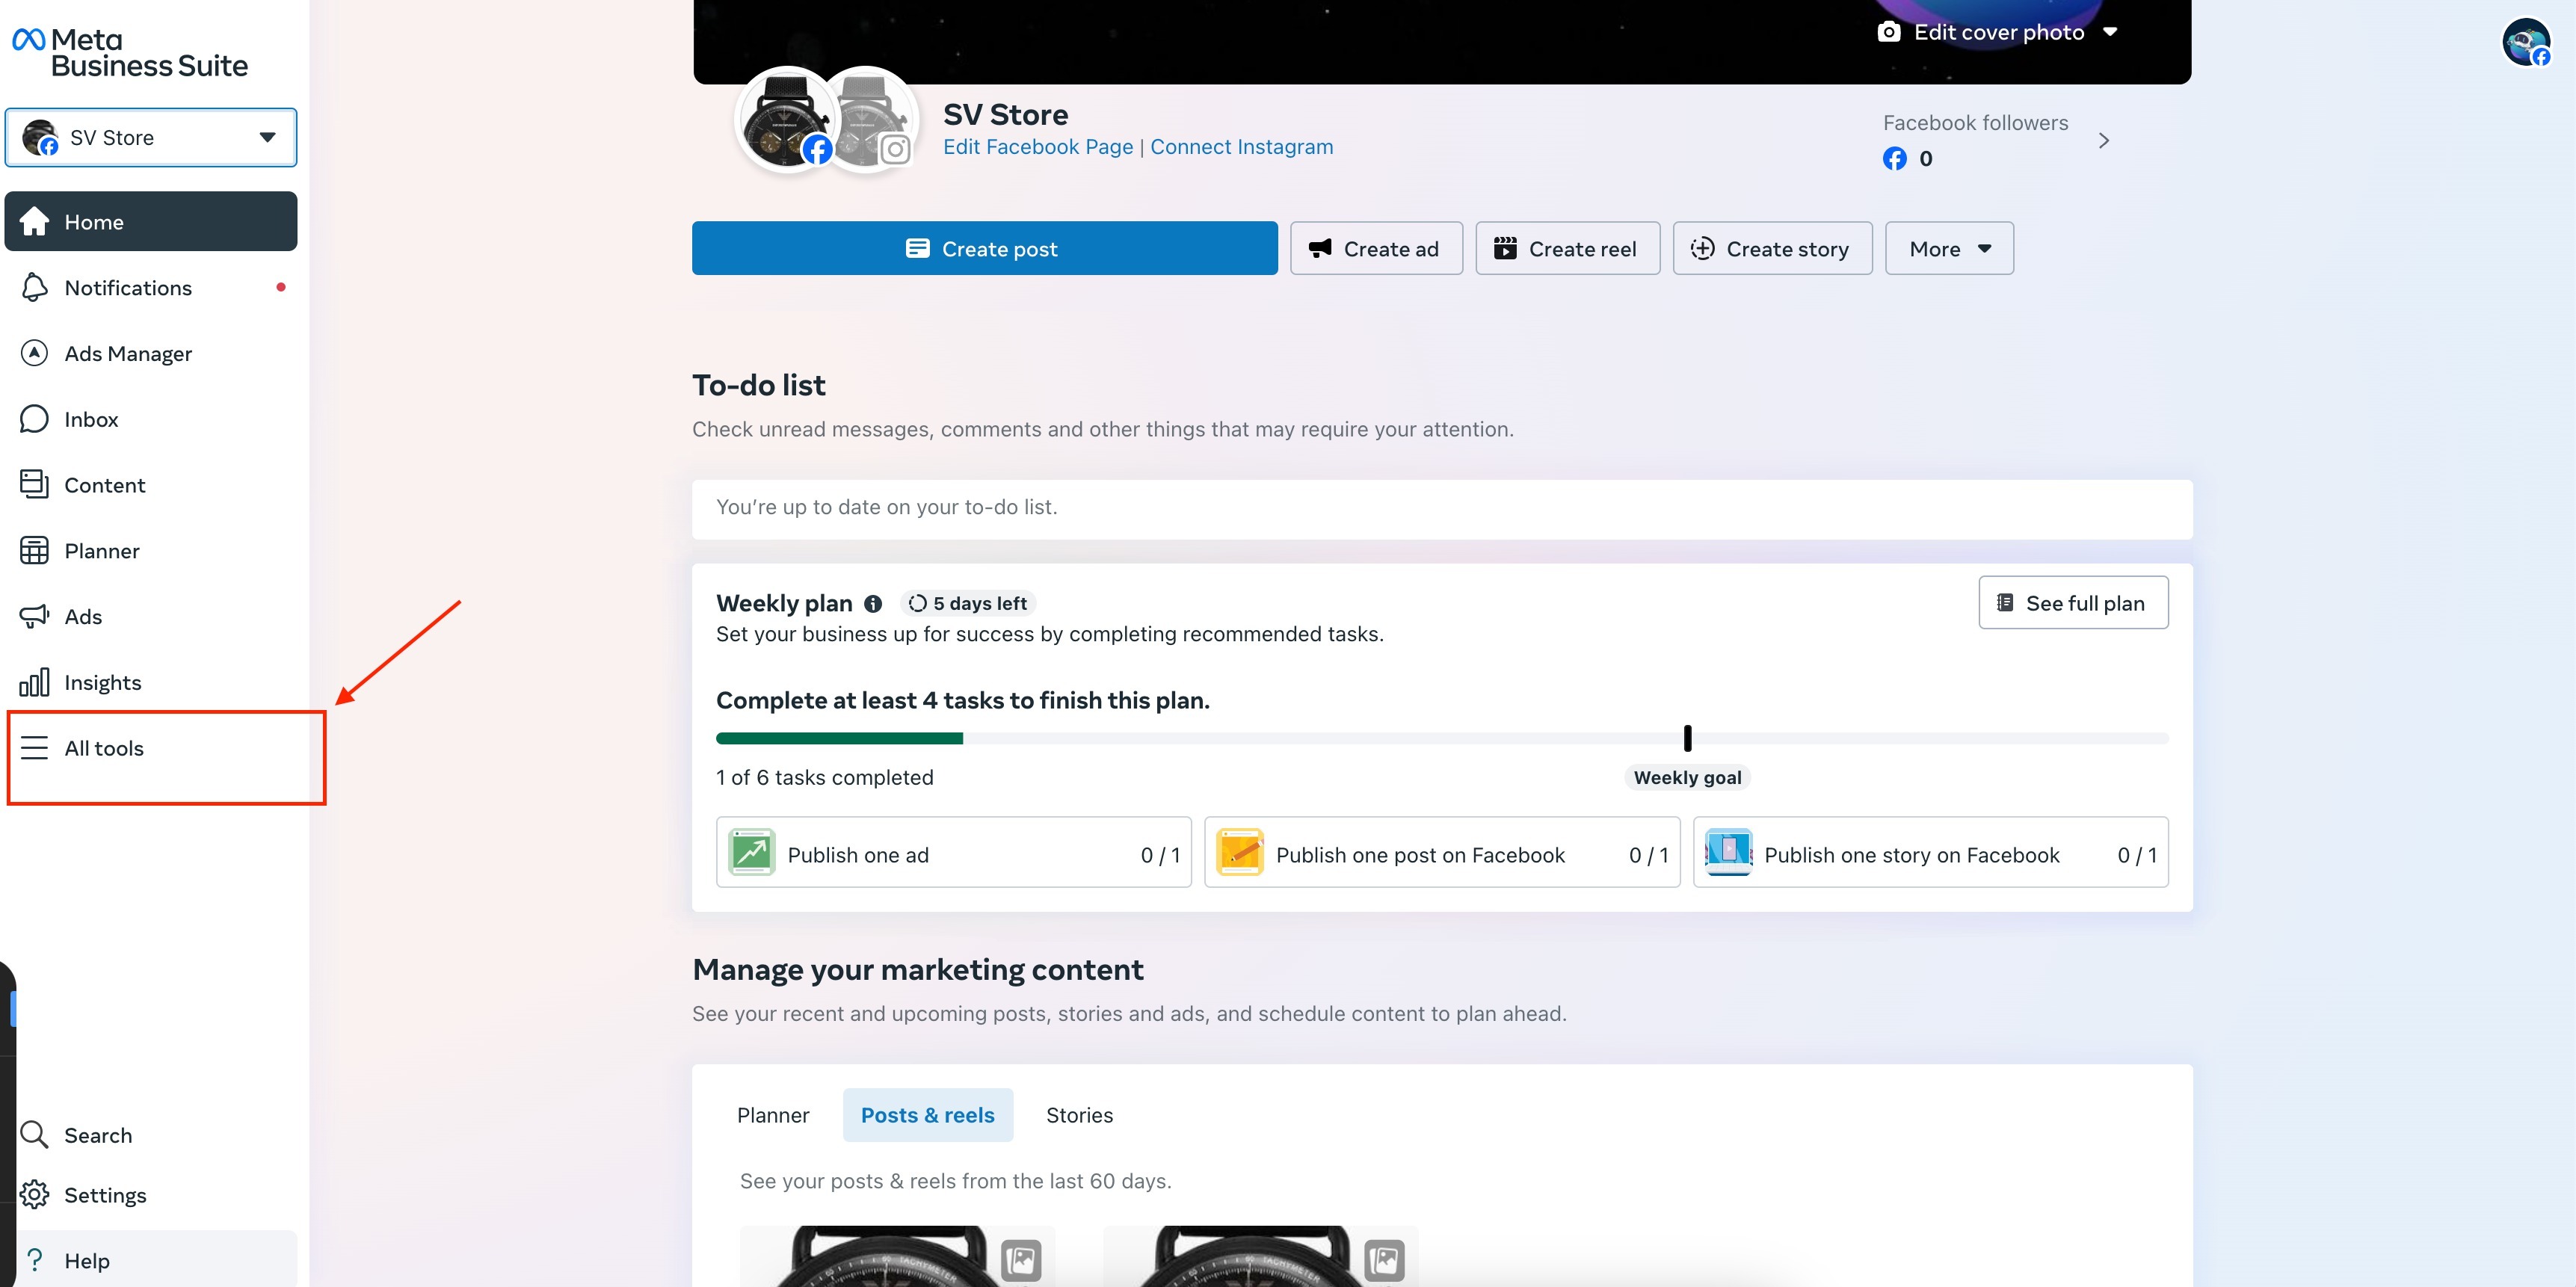Open the Planner calendar grid icon

(34, 550)
